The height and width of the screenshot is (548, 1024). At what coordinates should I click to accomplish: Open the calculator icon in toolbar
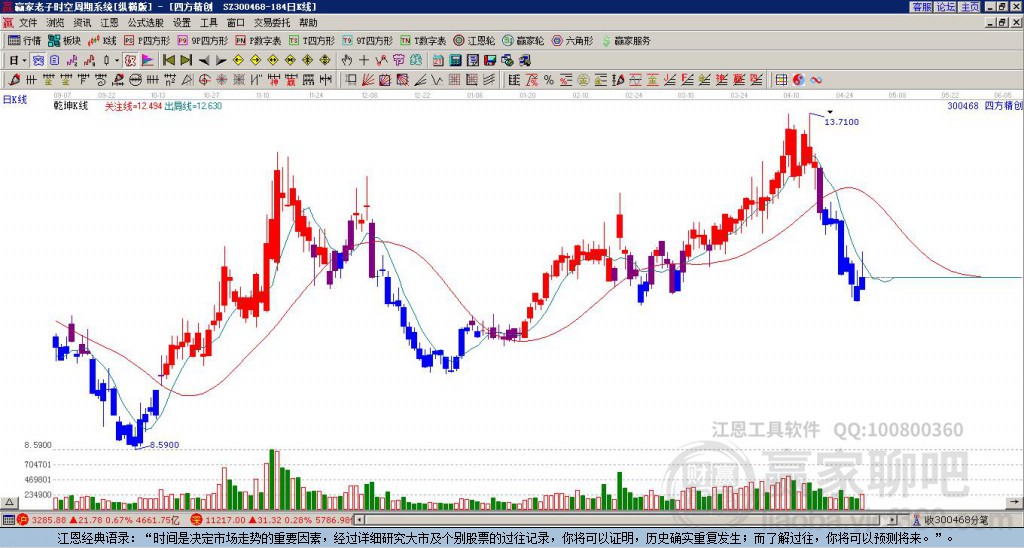click(455, 61)
